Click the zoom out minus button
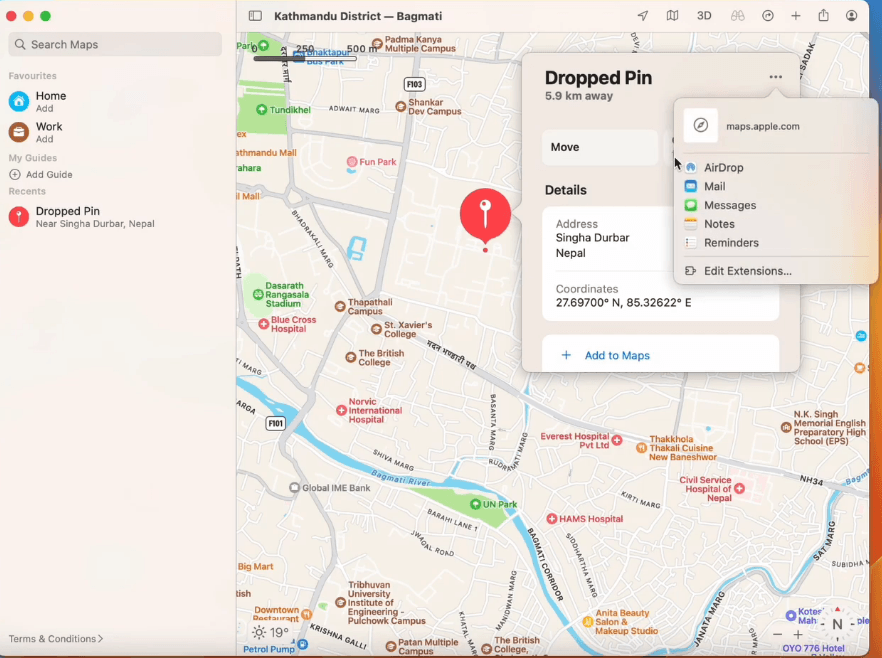The image size is (882, 658). click(777, 634)
